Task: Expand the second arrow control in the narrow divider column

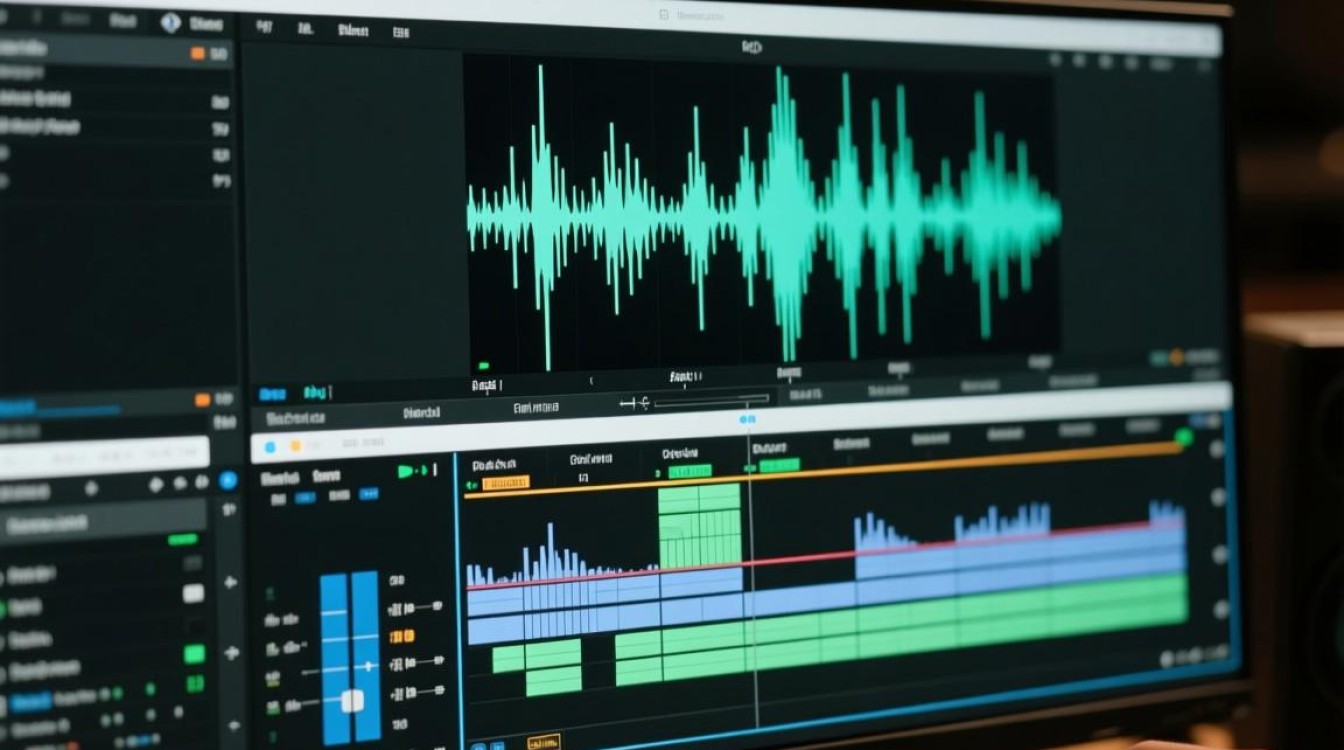Action: [231, 653]
